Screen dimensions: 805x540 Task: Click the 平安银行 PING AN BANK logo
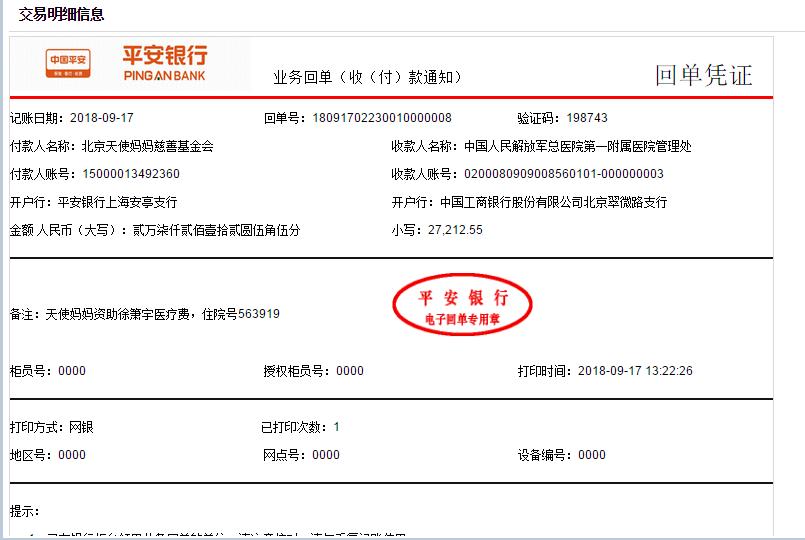pyautogui.click(x=165, y=63)
